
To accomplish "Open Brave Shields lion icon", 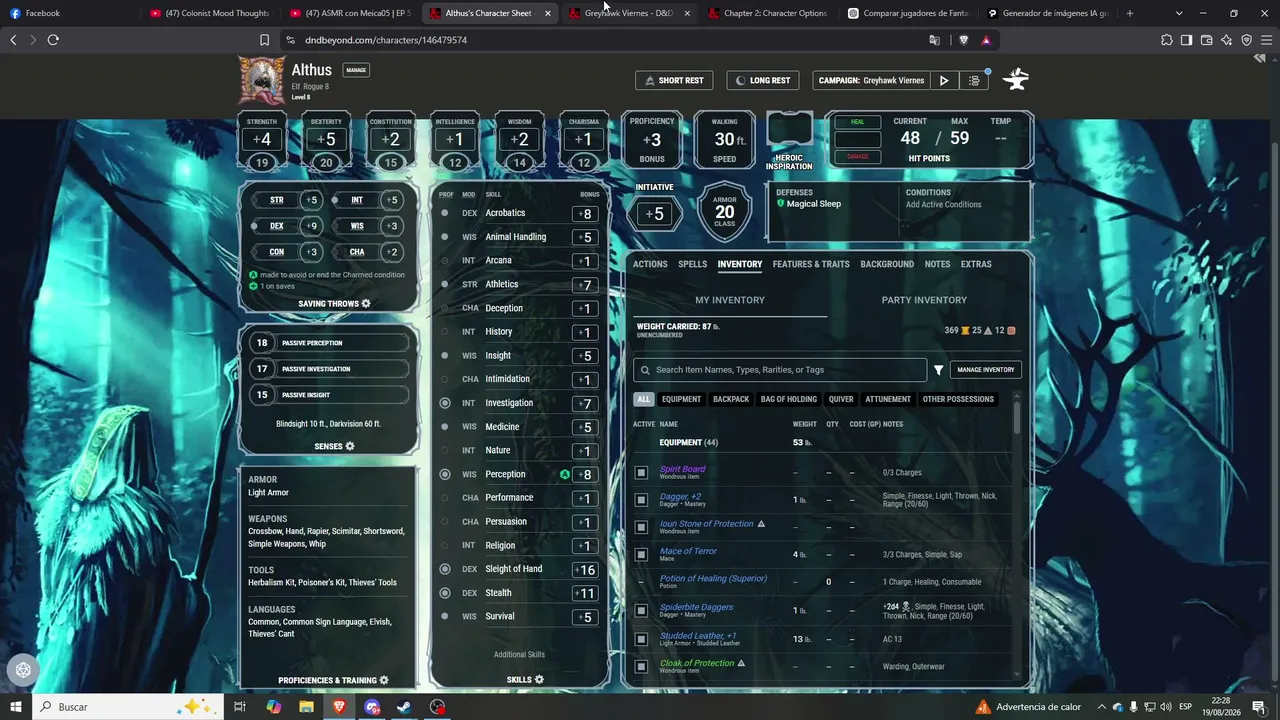I will click(963, 40).
